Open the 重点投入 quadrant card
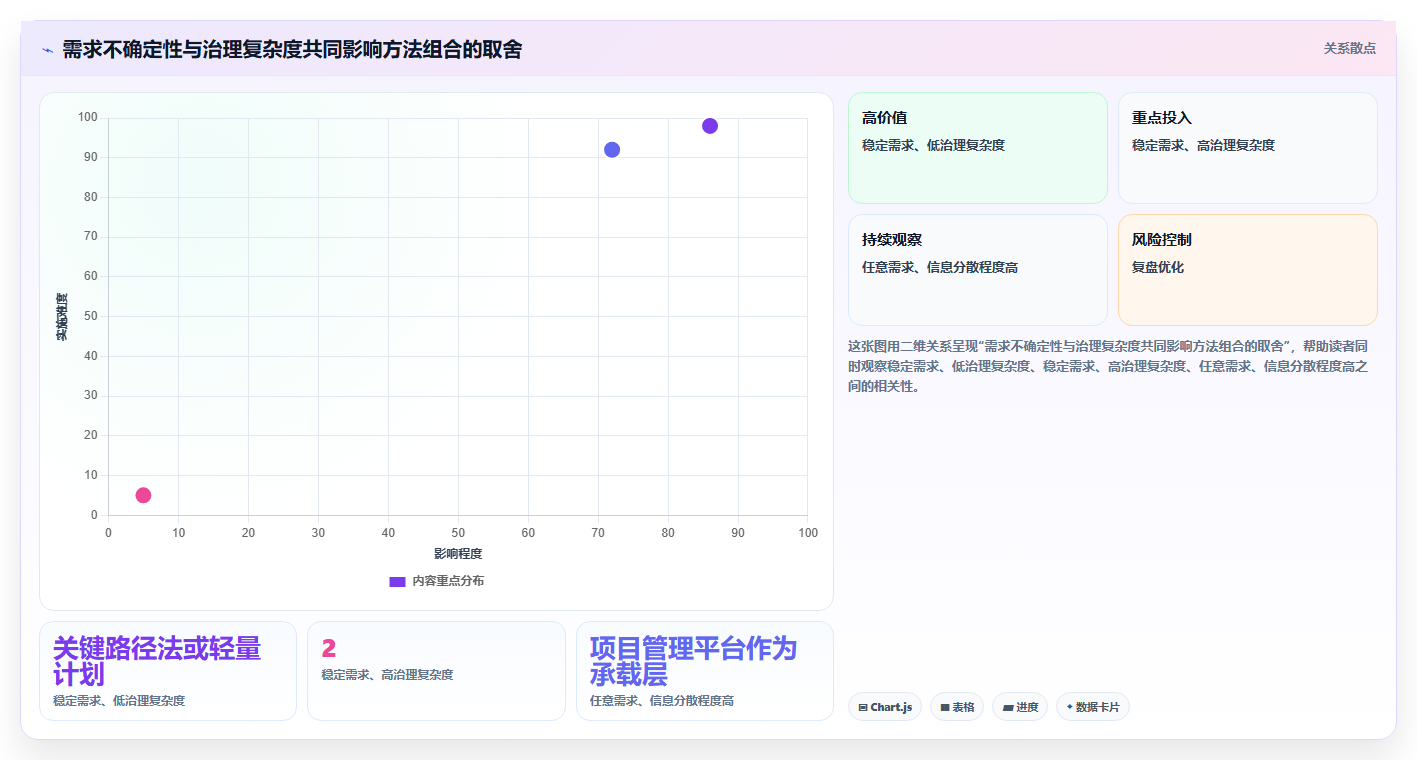 [x=1247, y=148]
